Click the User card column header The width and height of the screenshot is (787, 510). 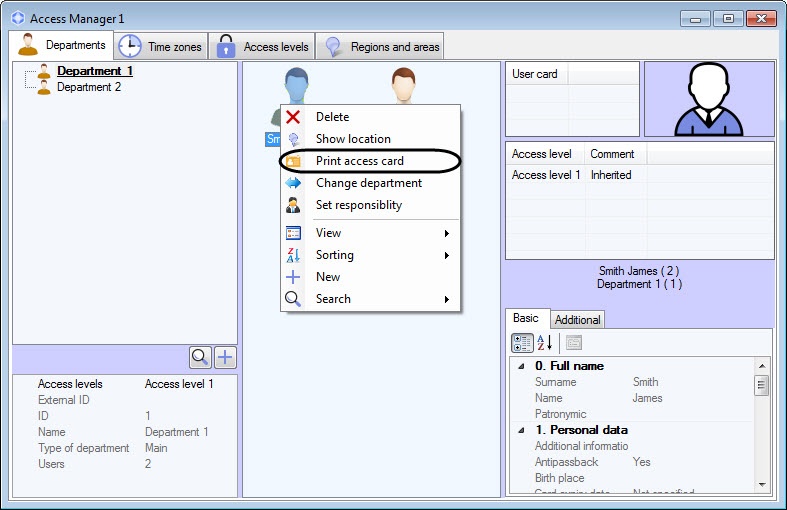tap(537, 74)
